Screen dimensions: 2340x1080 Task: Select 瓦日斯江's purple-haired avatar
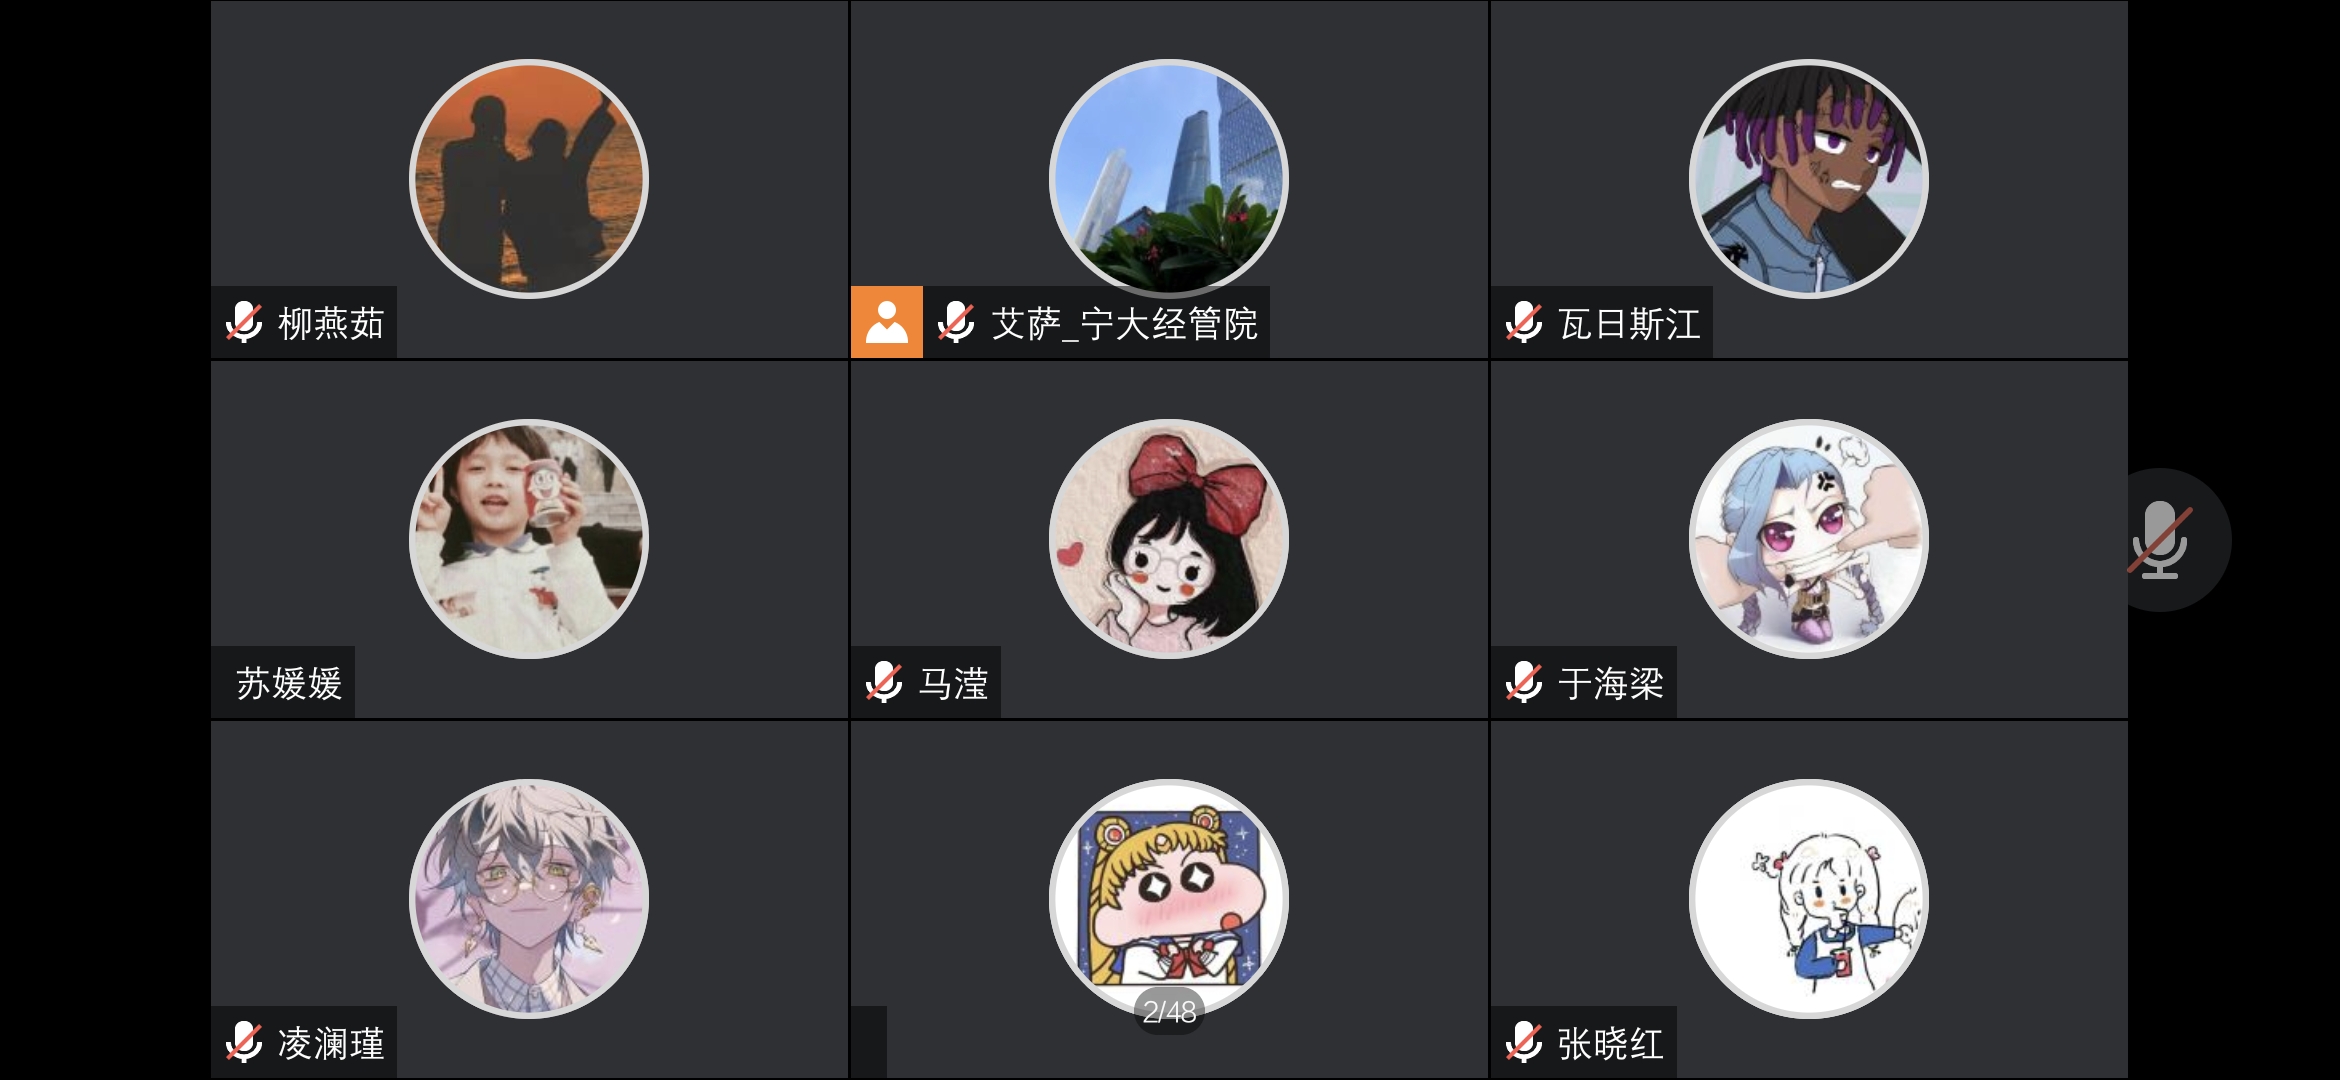click(x=1809, y=179)
